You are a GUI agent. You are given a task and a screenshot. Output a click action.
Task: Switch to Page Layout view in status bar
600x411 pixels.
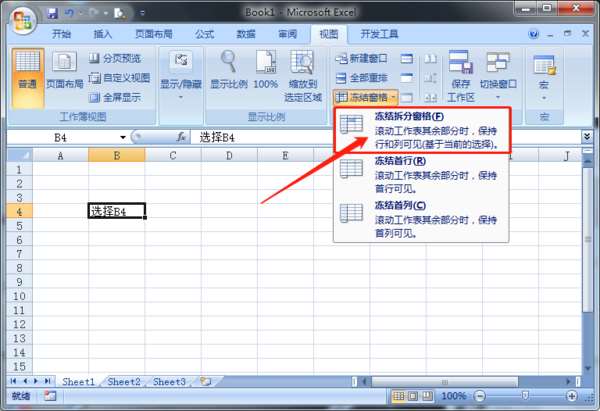pos(412,396)
